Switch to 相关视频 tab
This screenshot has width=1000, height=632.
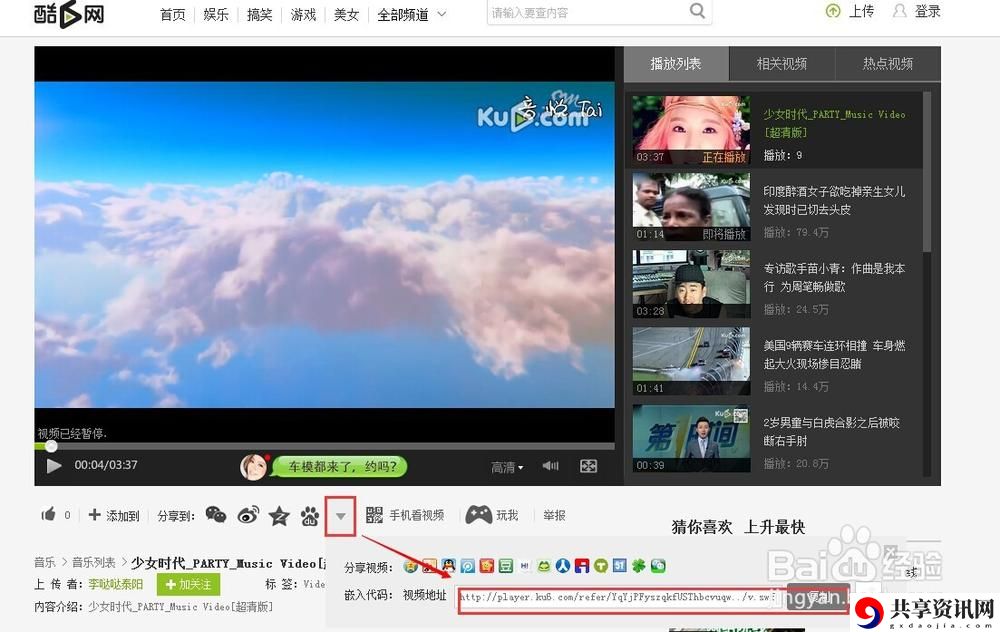[782, 63]
